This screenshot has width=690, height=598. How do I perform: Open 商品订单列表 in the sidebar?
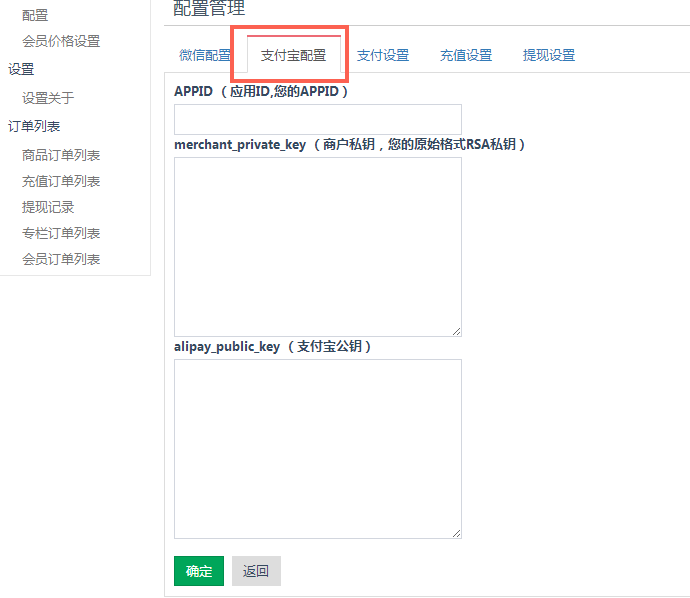click(61, 155)
